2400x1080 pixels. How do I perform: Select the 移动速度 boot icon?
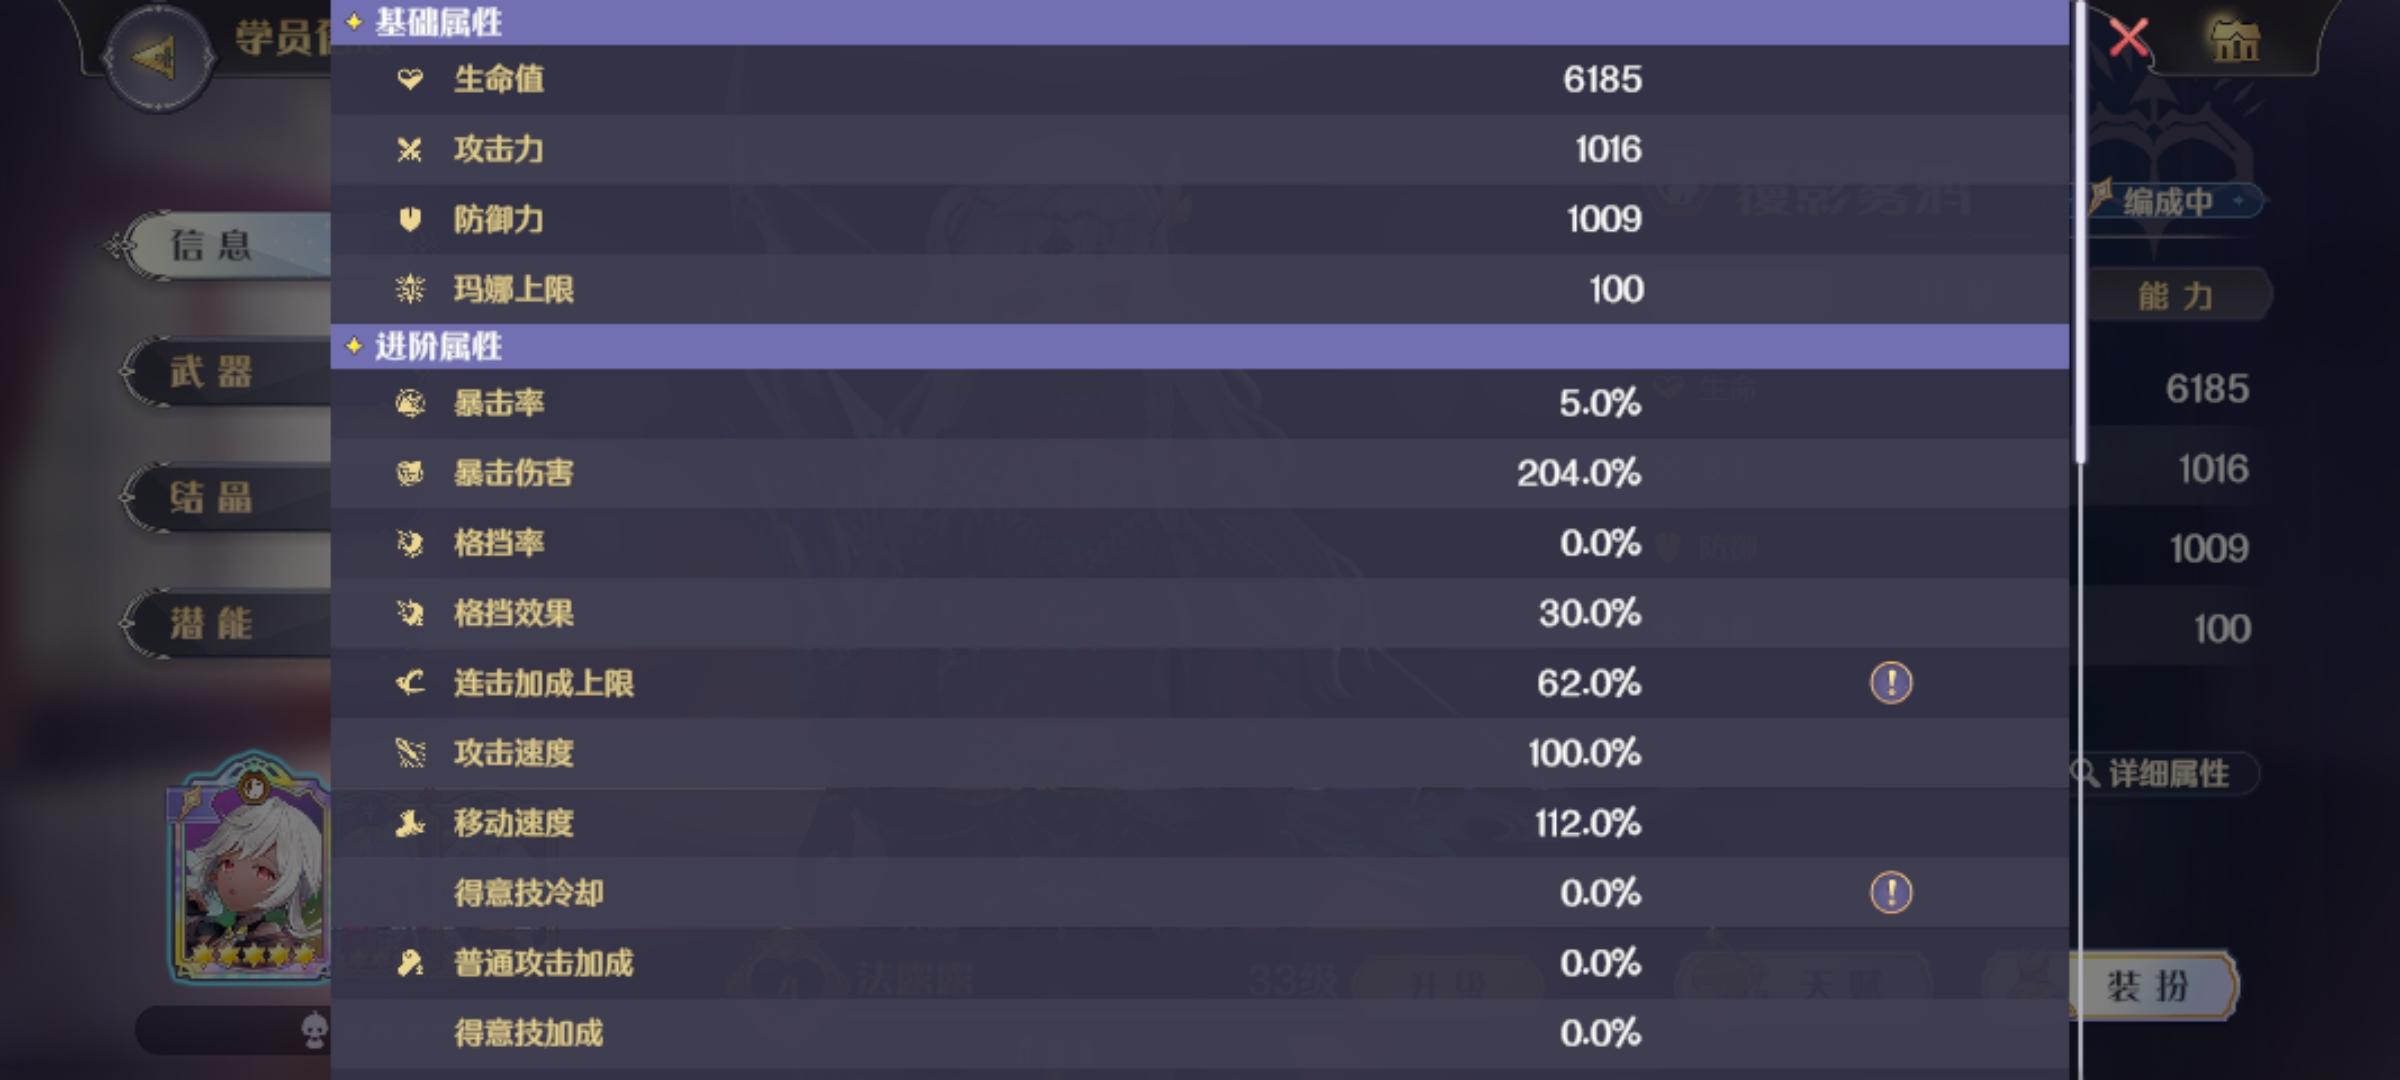(x=410, y=823)
